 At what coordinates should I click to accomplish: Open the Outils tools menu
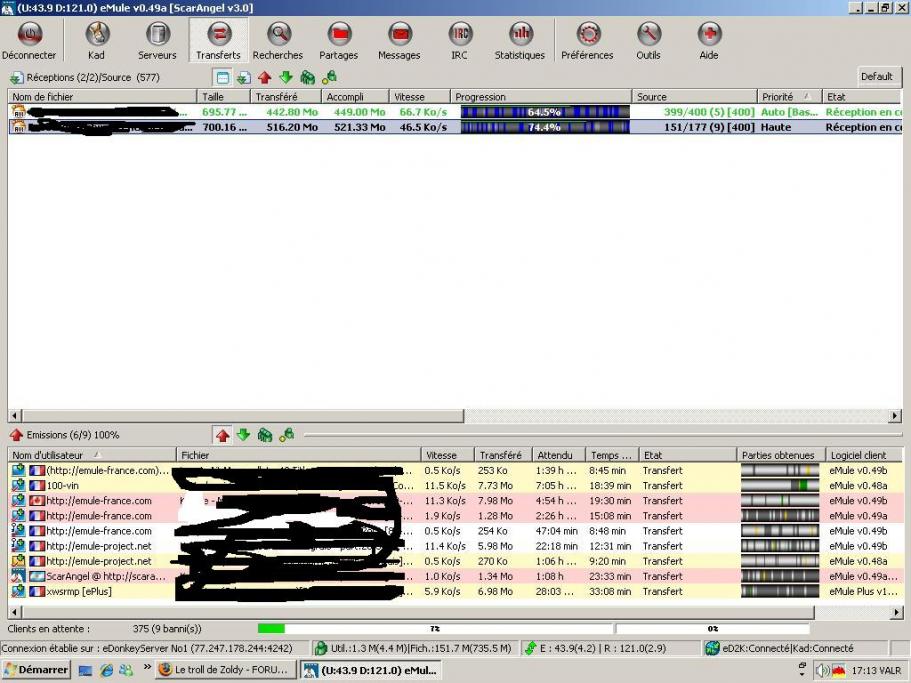[x=648, y=41]
